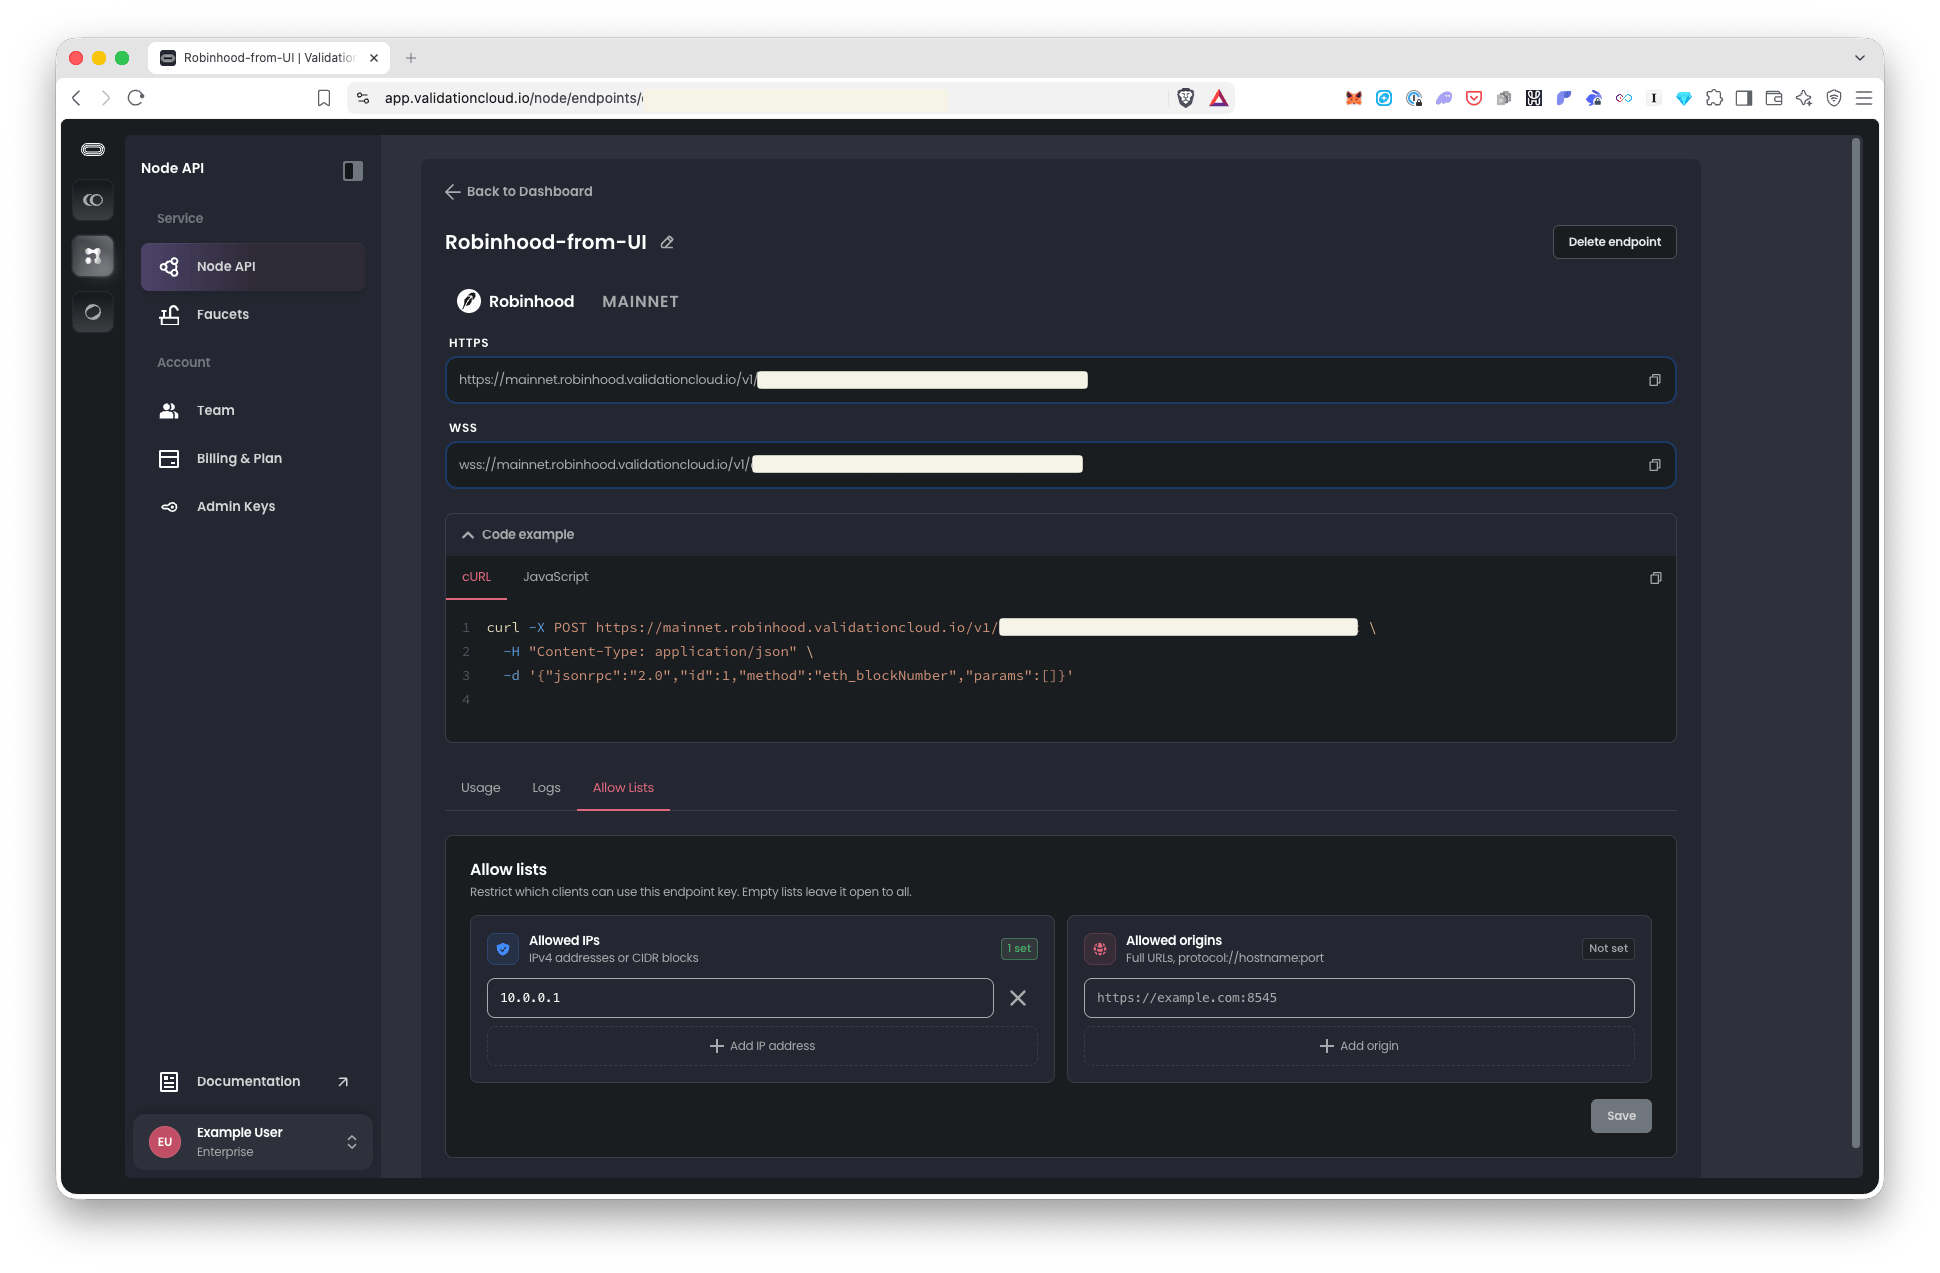Select the second icon in left rail
Image resolution: width=1940 pixels, height=1273 pixels.
point(93,201)
